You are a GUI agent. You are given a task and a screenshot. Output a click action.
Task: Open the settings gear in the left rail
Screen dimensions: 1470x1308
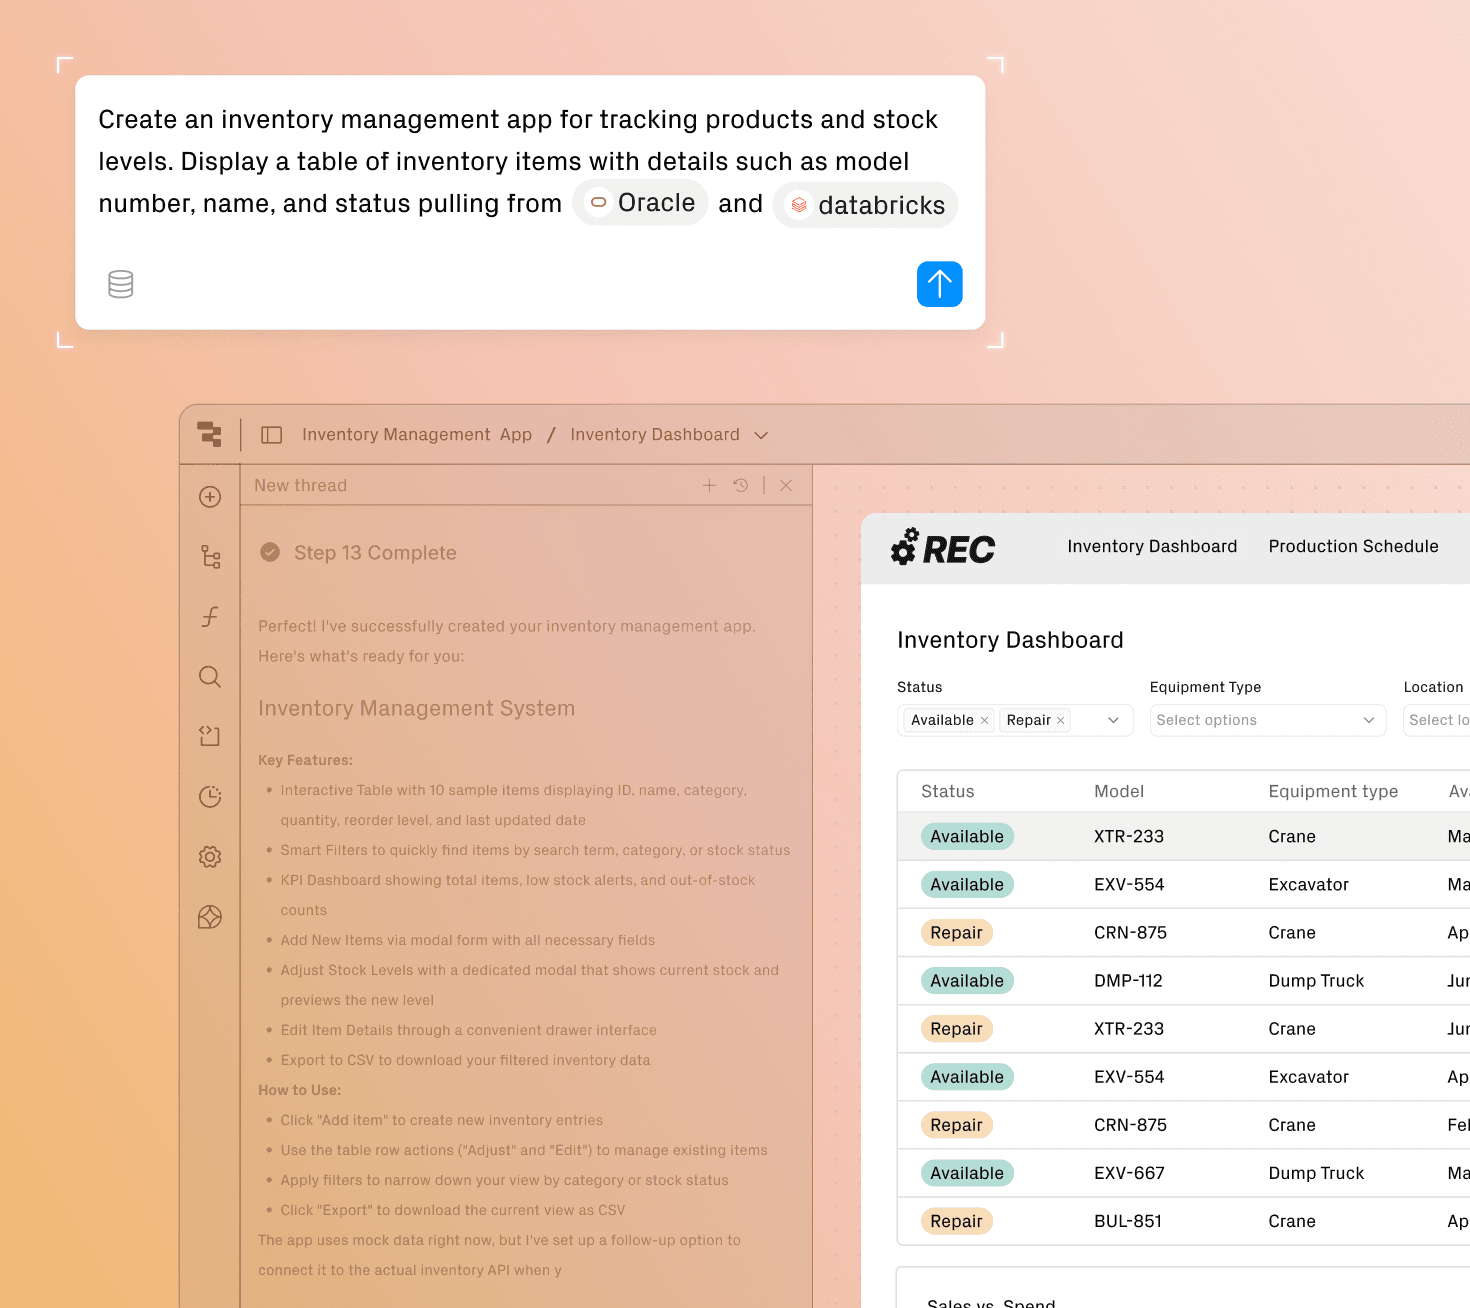pos(210,857)
